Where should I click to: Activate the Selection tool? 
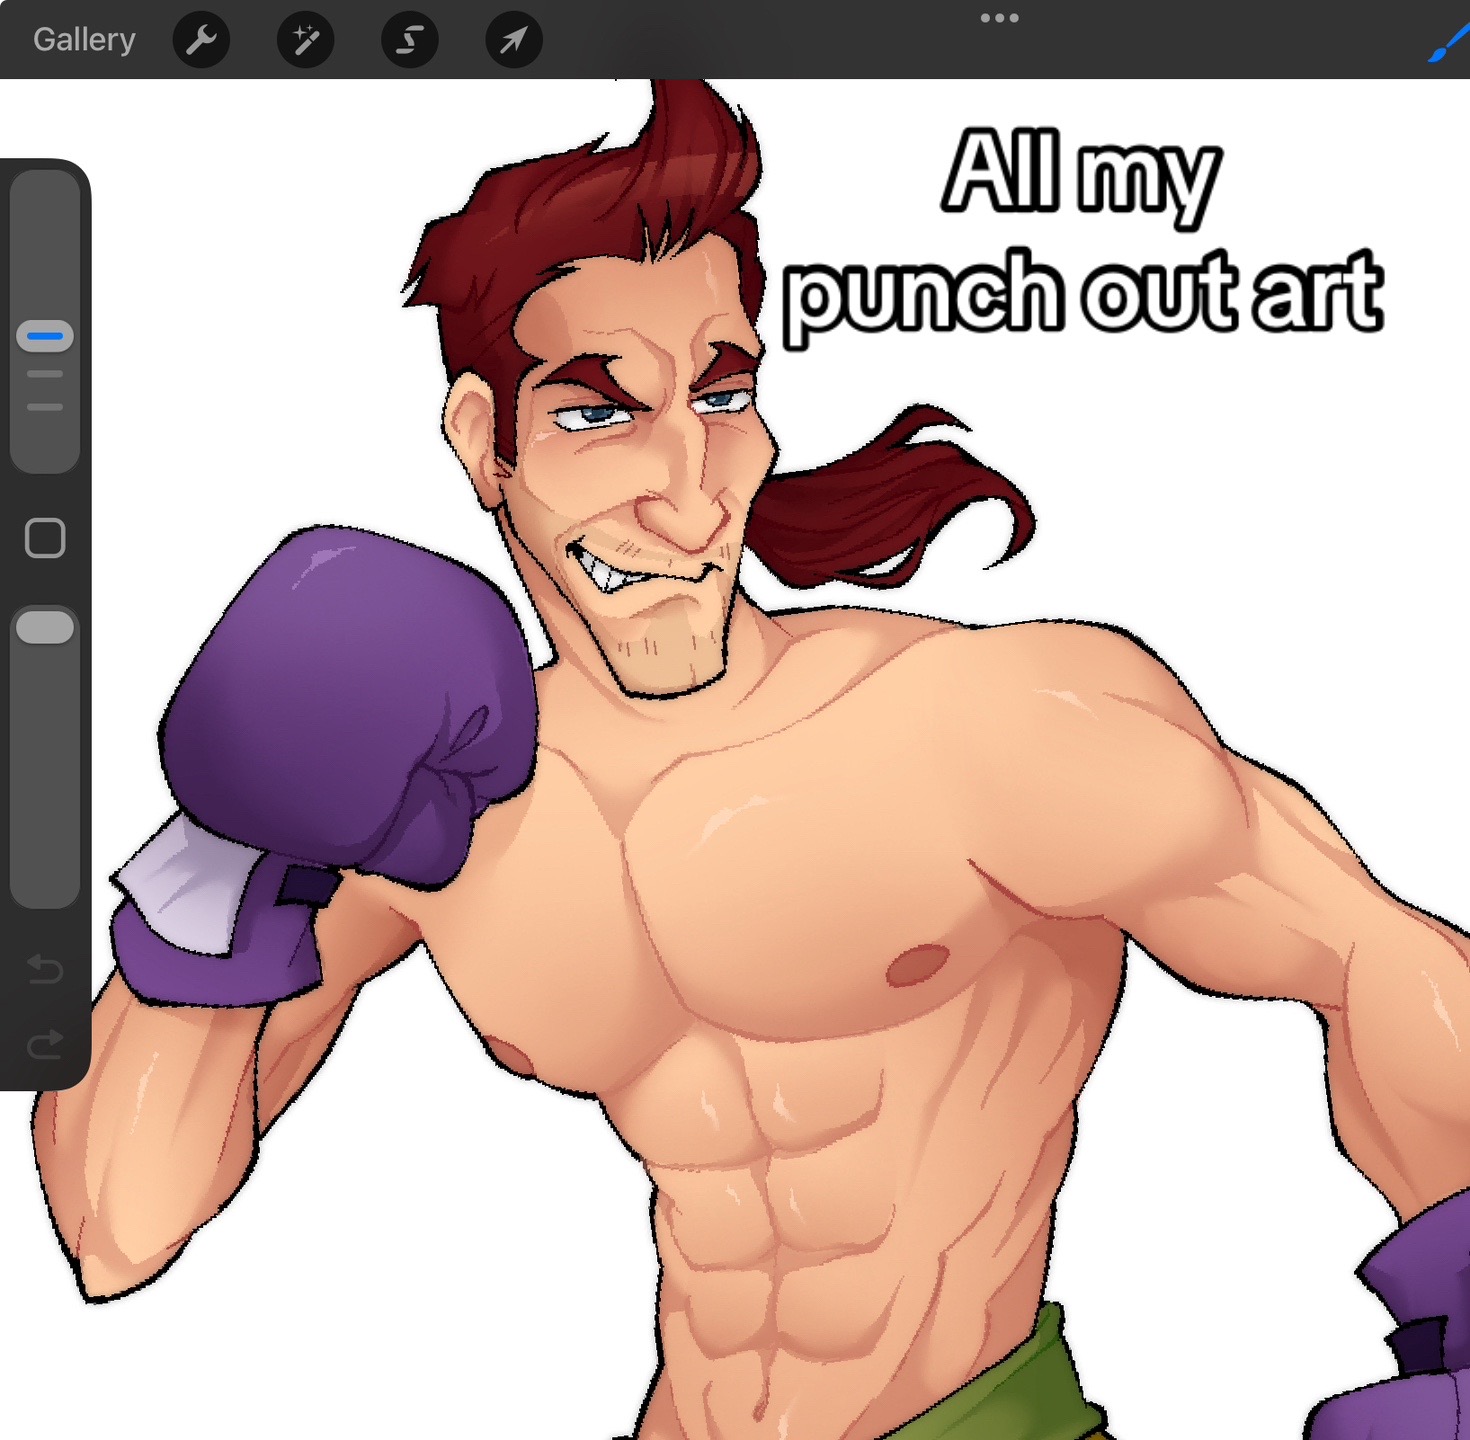coord(410,40)
